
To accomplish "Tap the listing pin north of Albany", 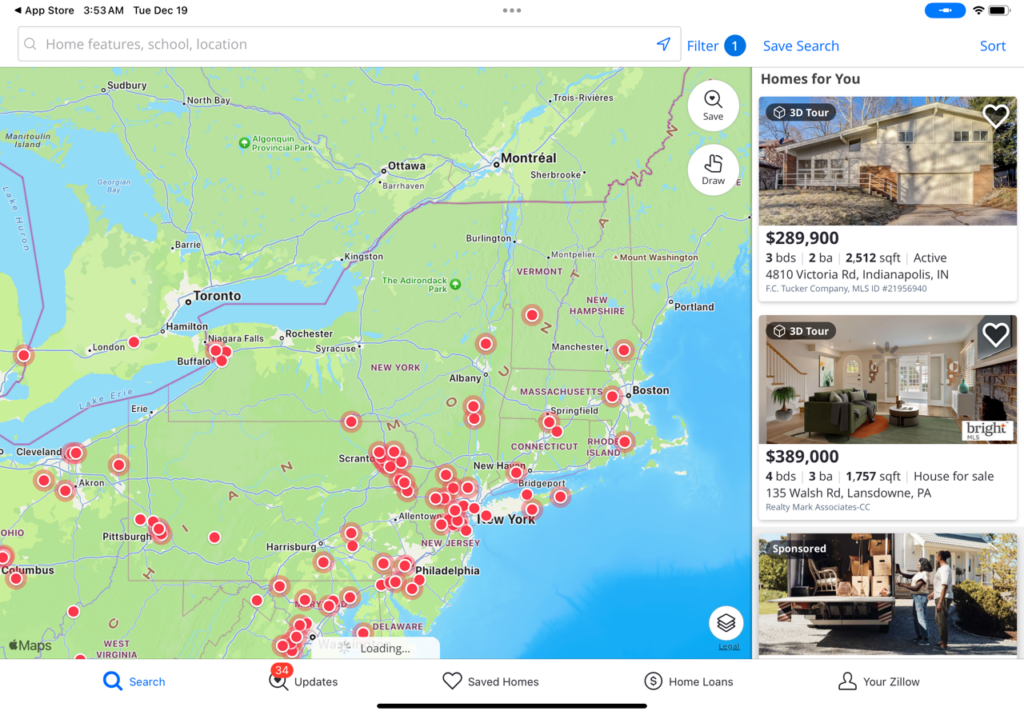I will [485, 343].
